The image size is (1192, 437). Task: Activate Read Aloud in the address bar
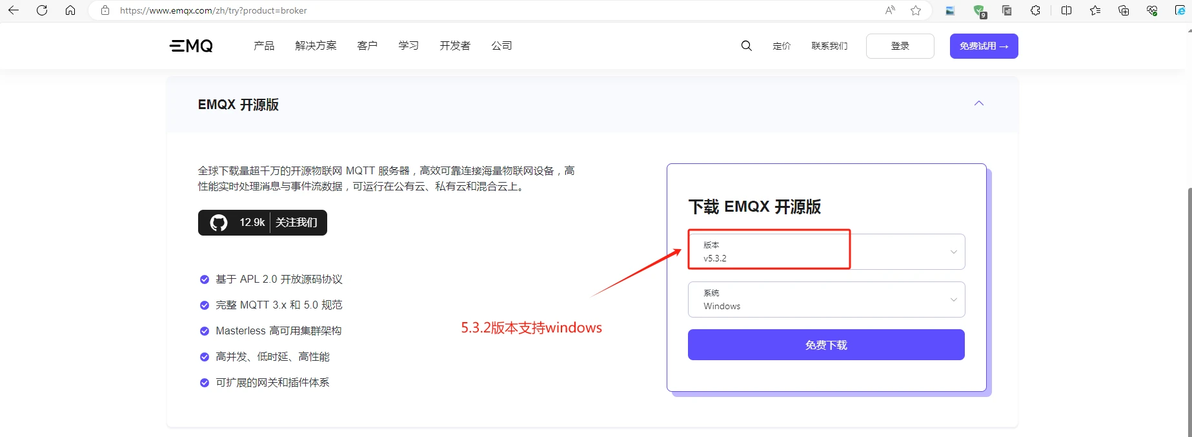[890, 11]
